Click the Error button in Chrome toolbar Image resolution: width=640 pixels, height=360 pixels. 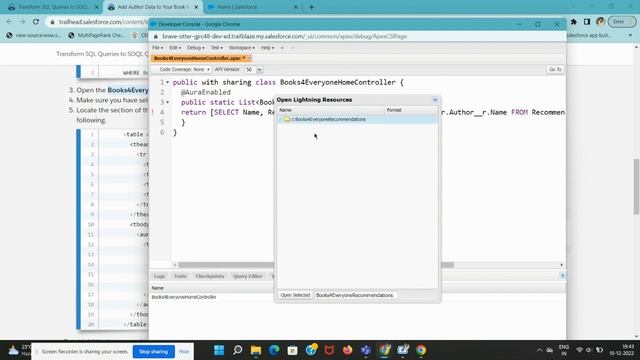pos(622,22)
